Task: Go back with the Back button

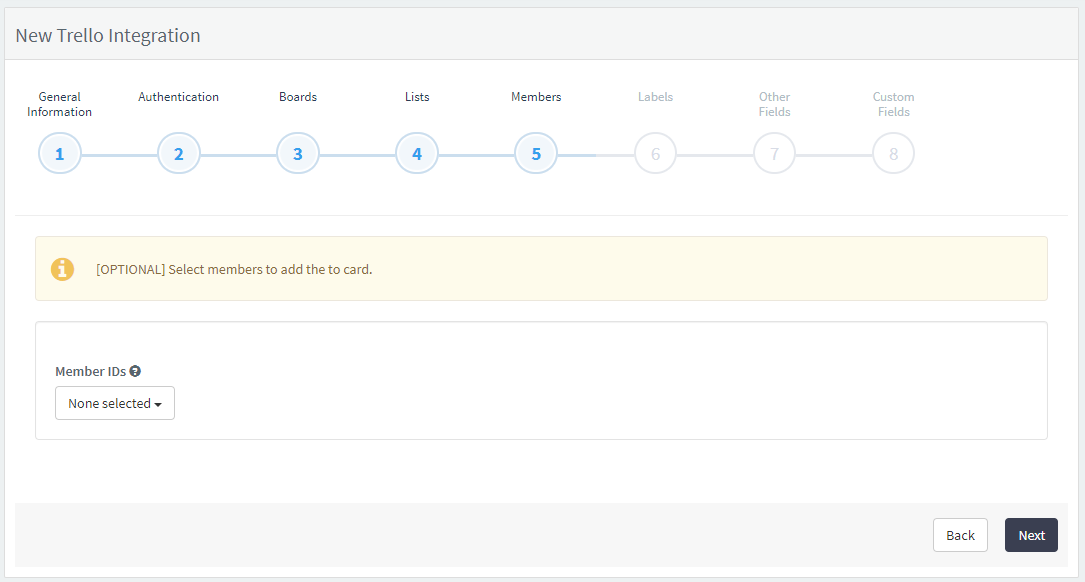Action: (960, 535)
